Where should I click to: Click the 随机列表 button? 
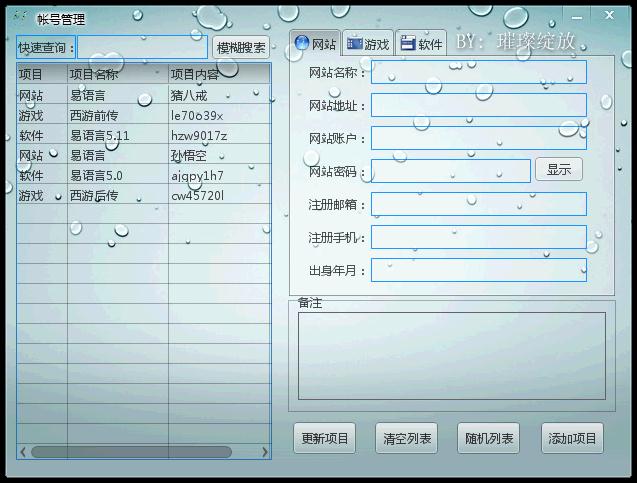pos(489,438)
